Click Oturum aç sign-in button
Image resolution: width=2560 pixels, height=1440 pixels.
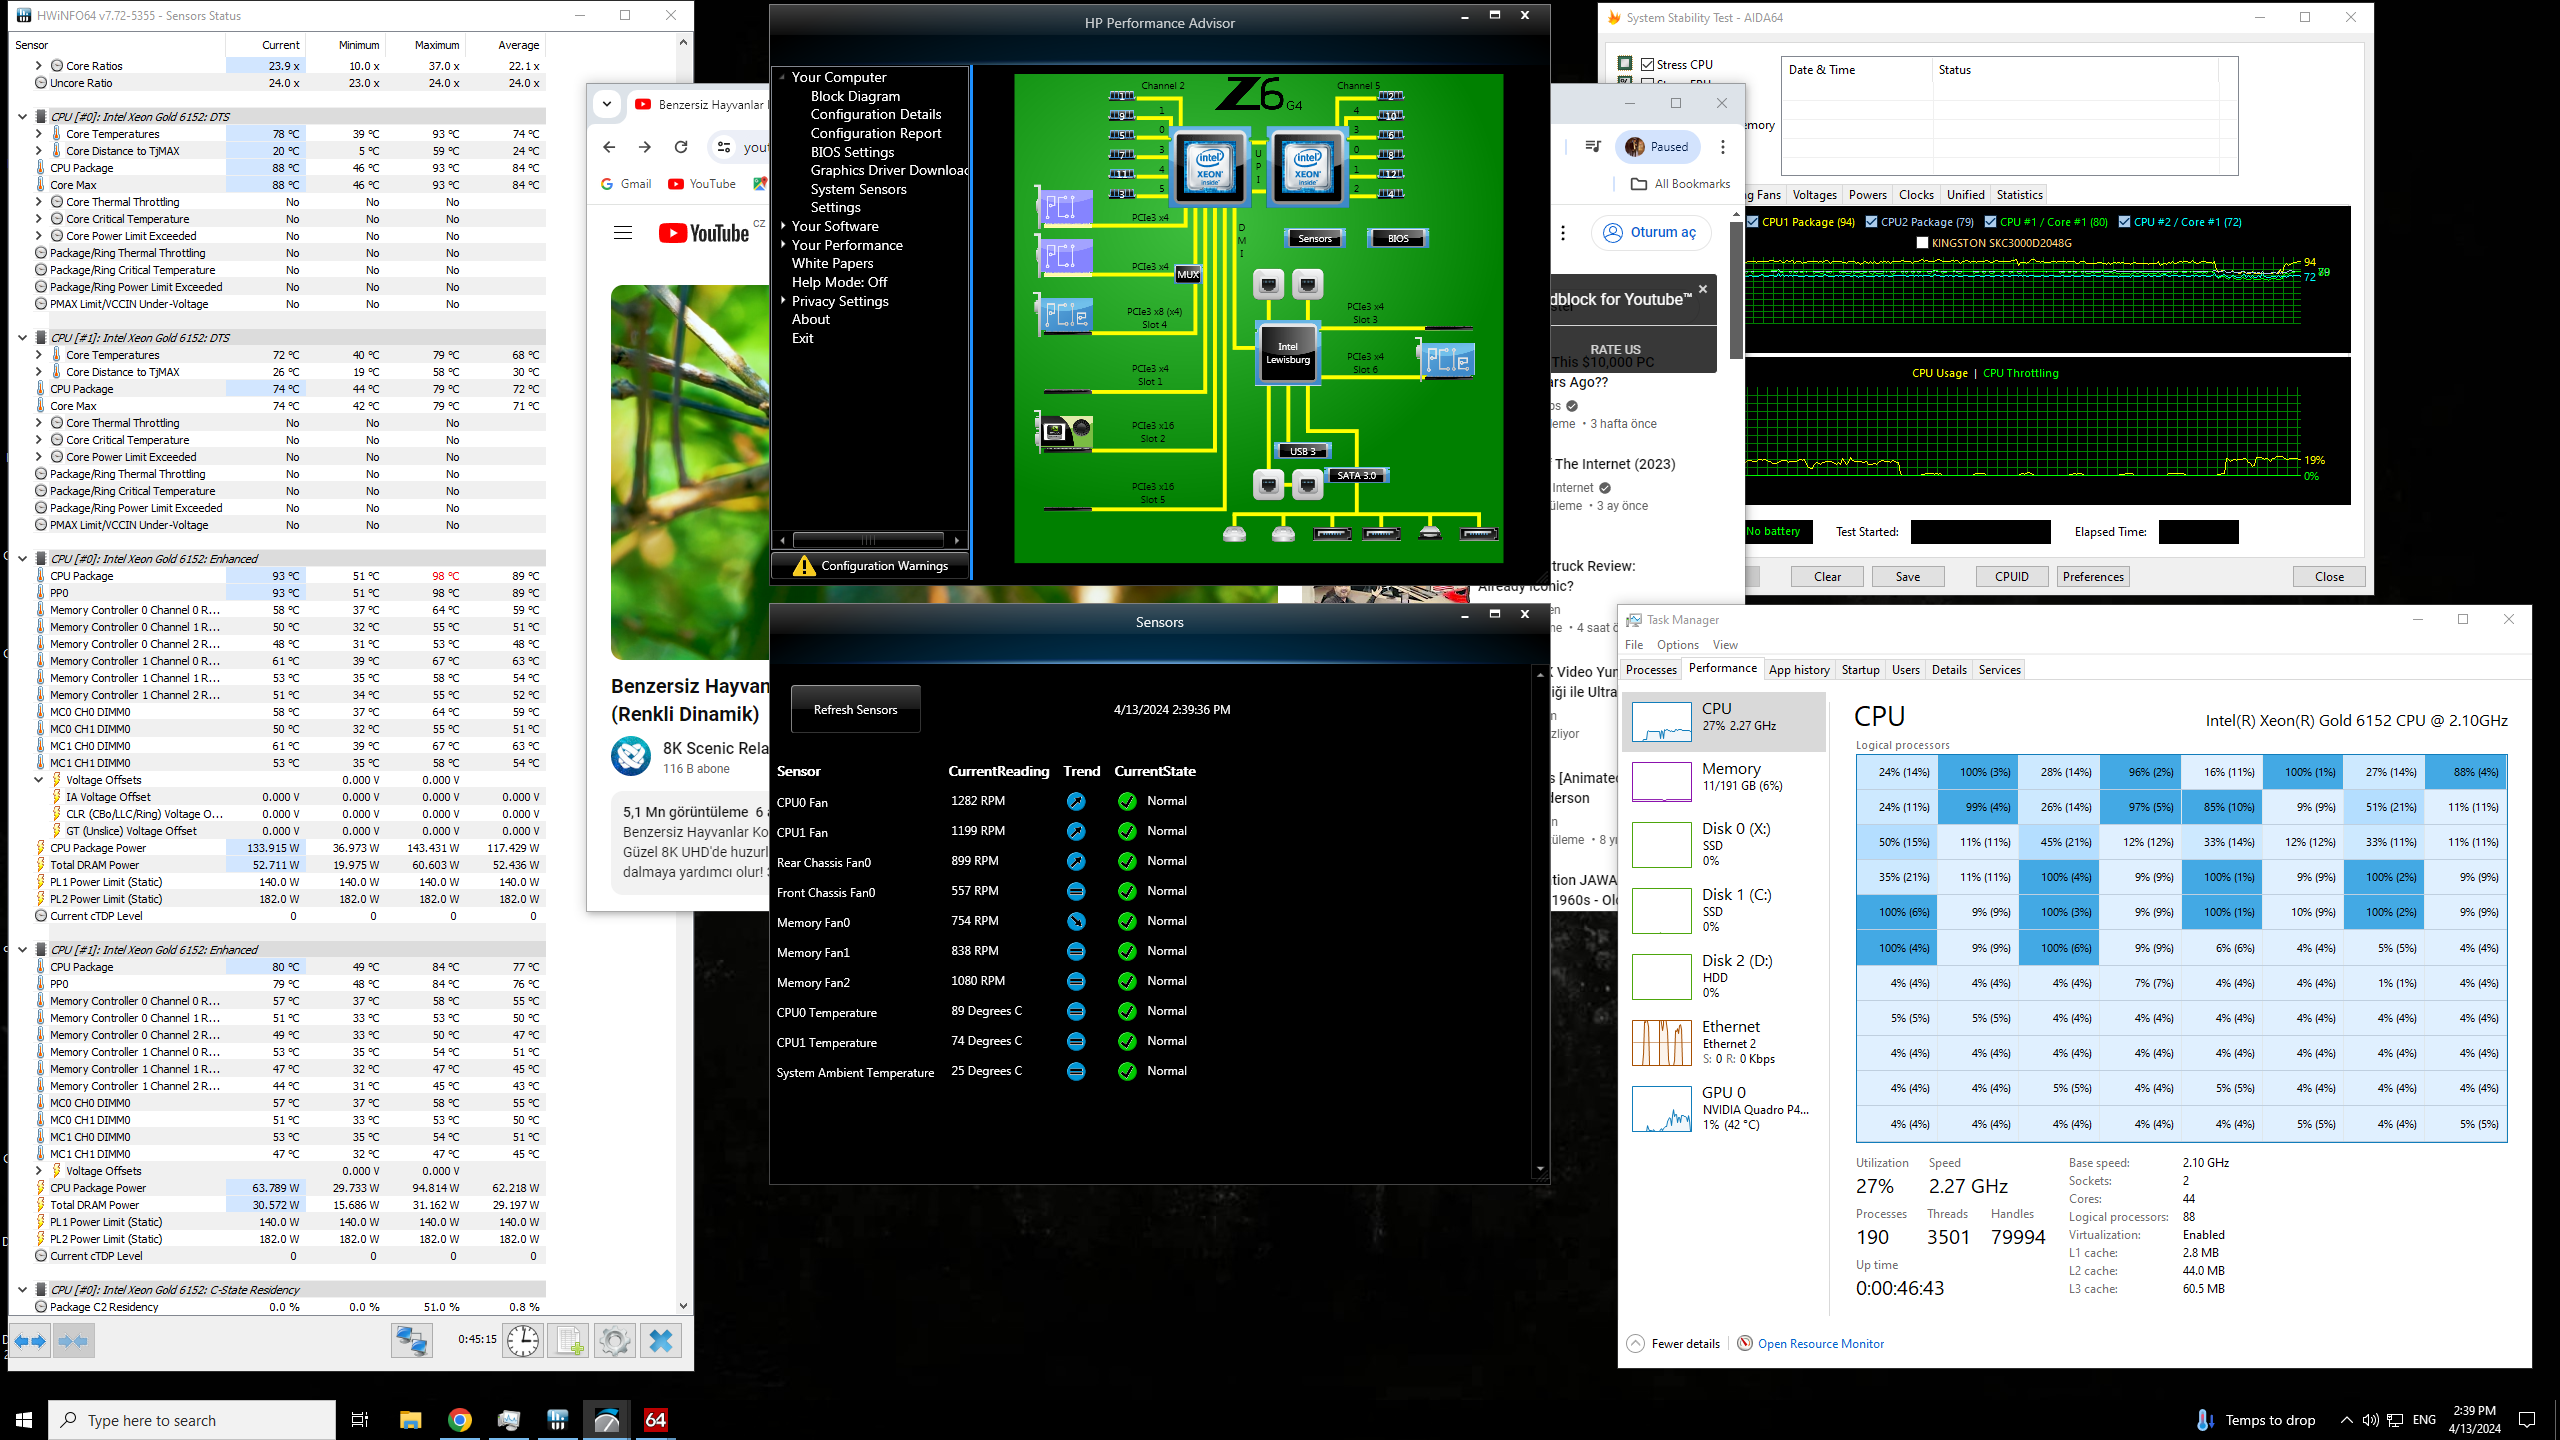tap(1651, 232)
